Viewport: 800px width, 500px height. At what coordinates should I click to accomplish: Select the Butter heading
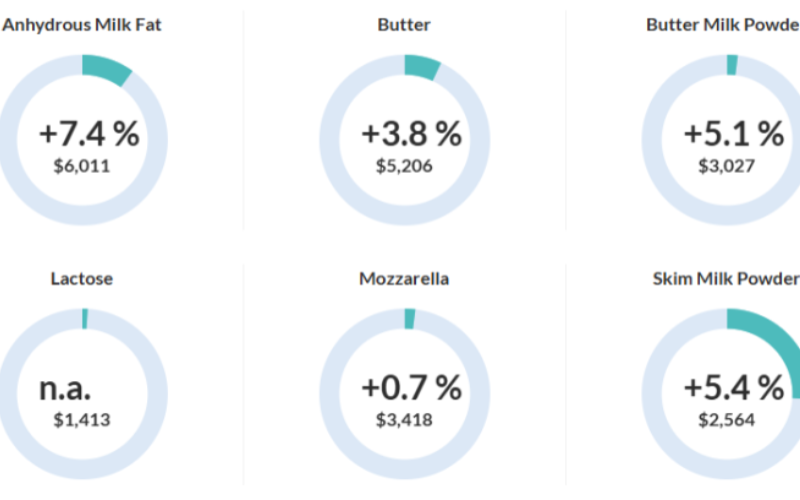click(404, 25)
